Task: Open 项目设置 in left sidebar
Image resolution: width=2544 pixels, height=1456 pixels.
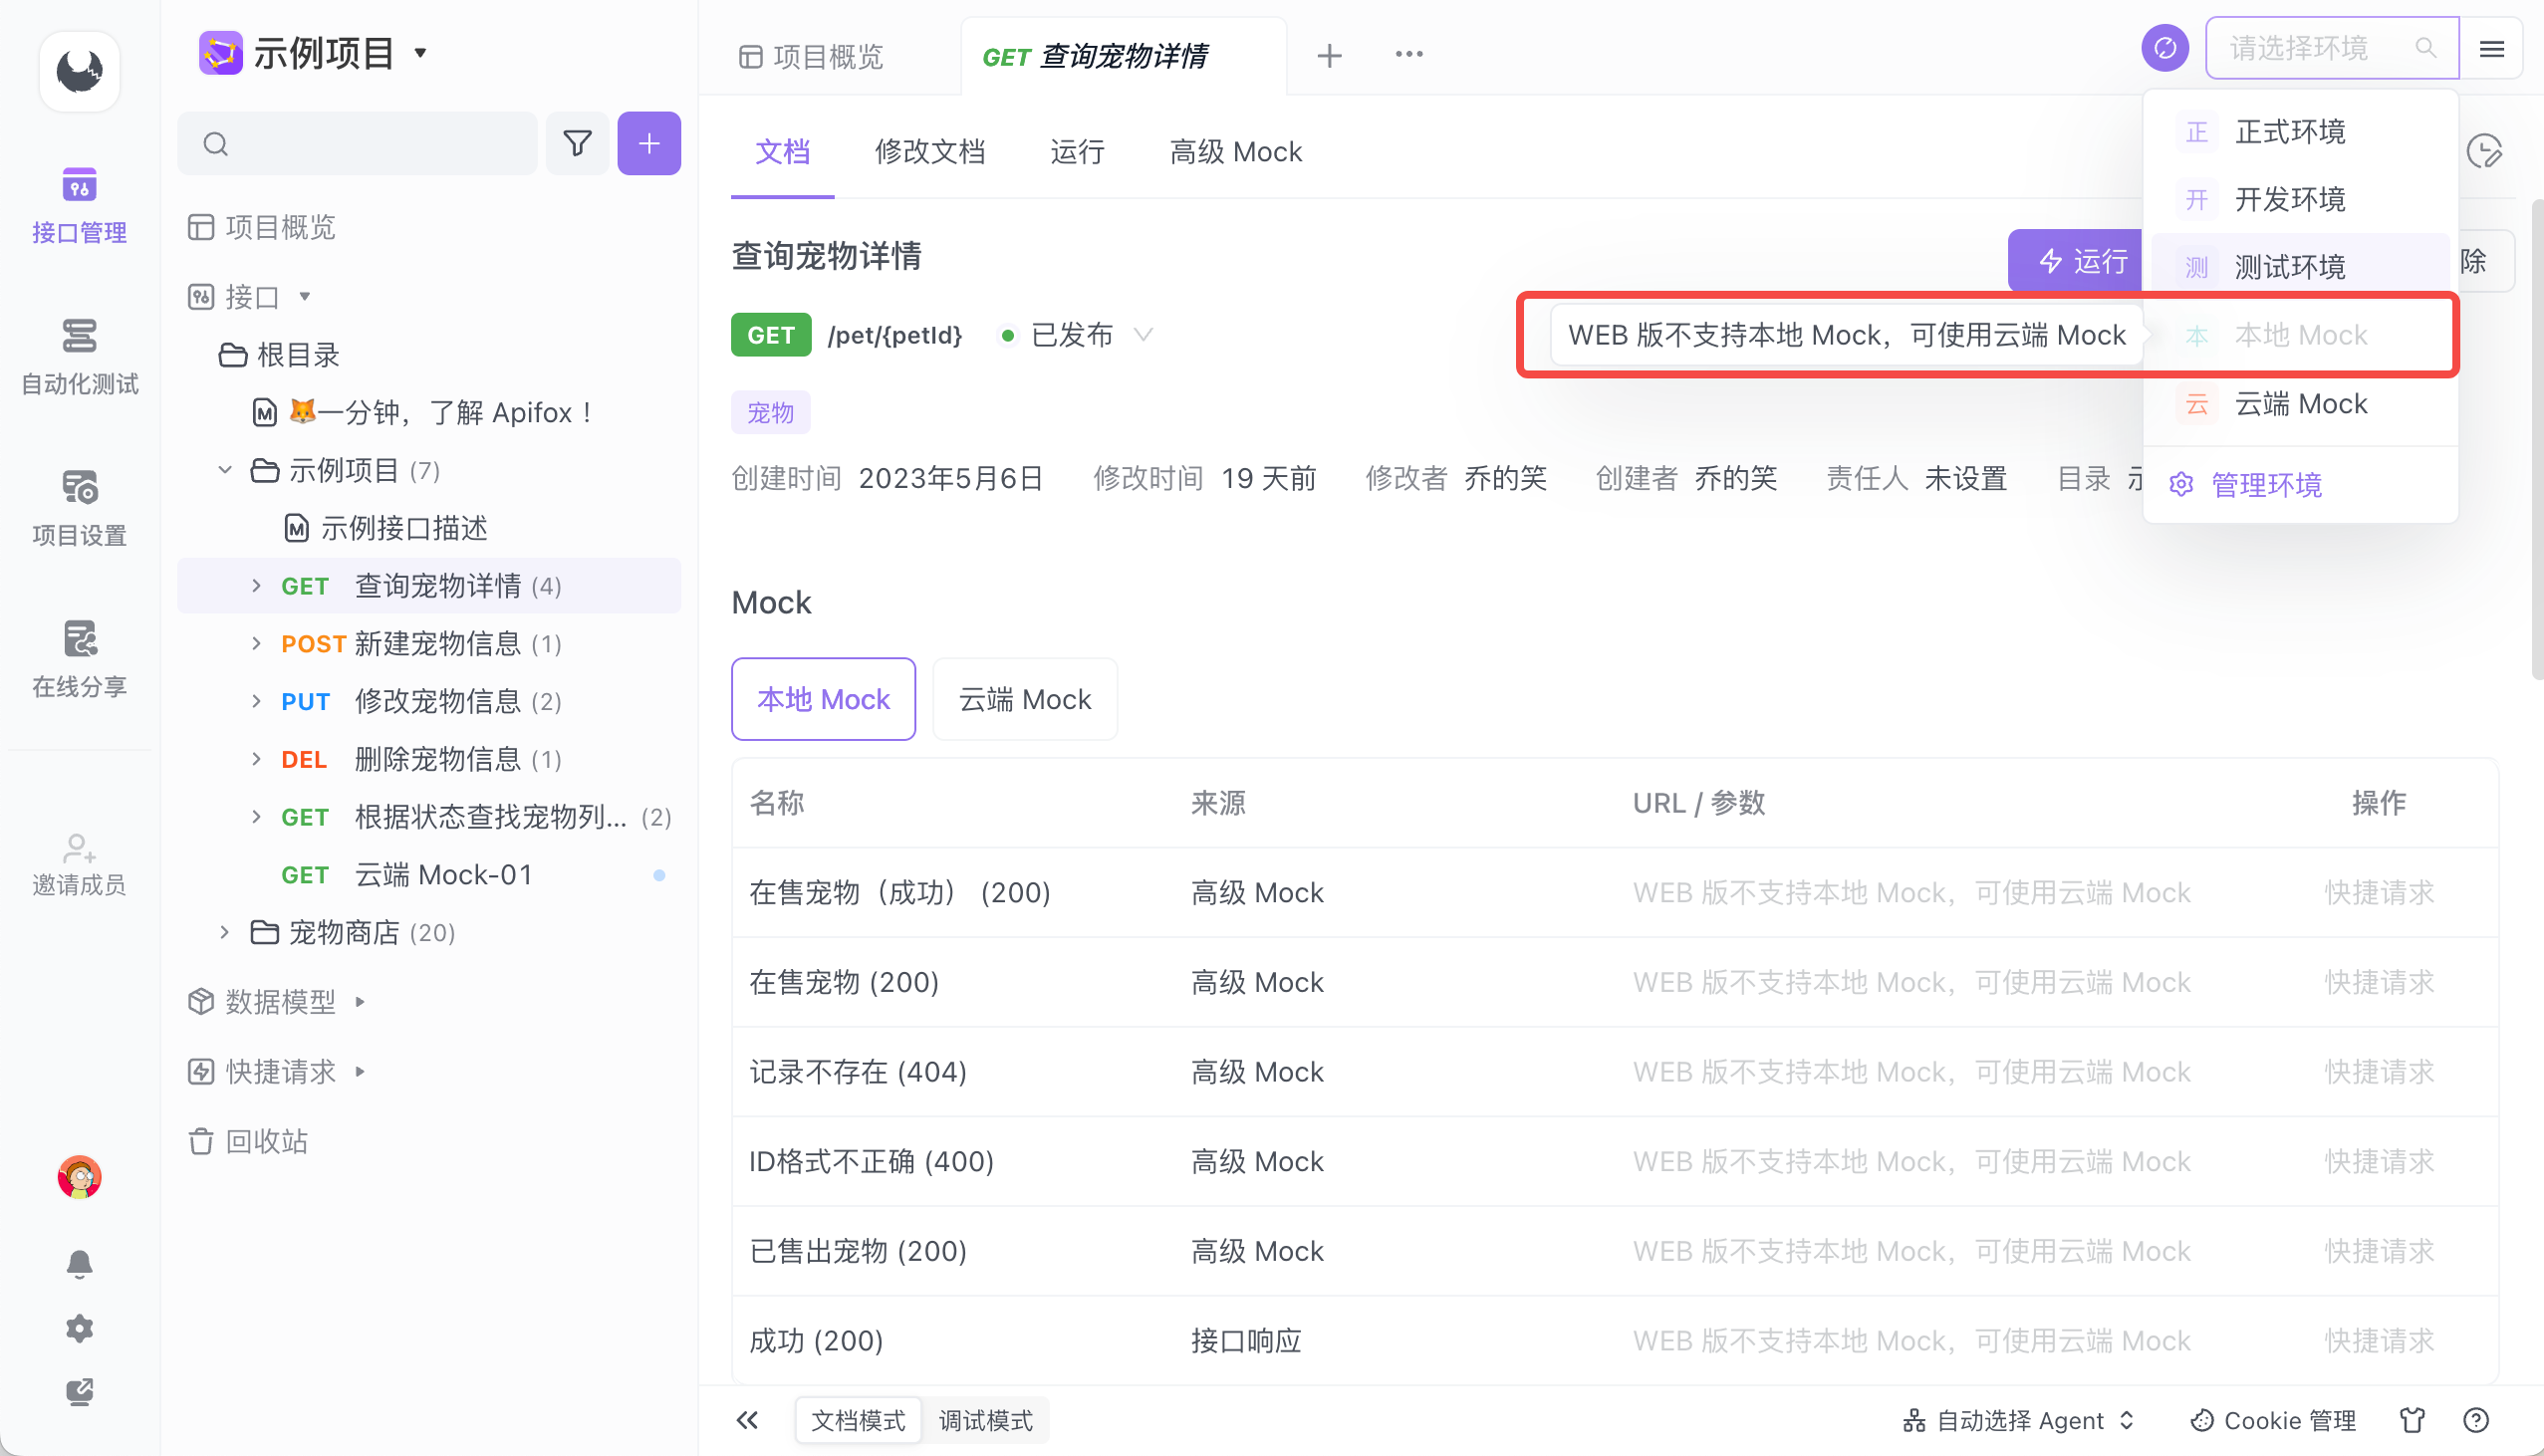Action: coord(79,507)
